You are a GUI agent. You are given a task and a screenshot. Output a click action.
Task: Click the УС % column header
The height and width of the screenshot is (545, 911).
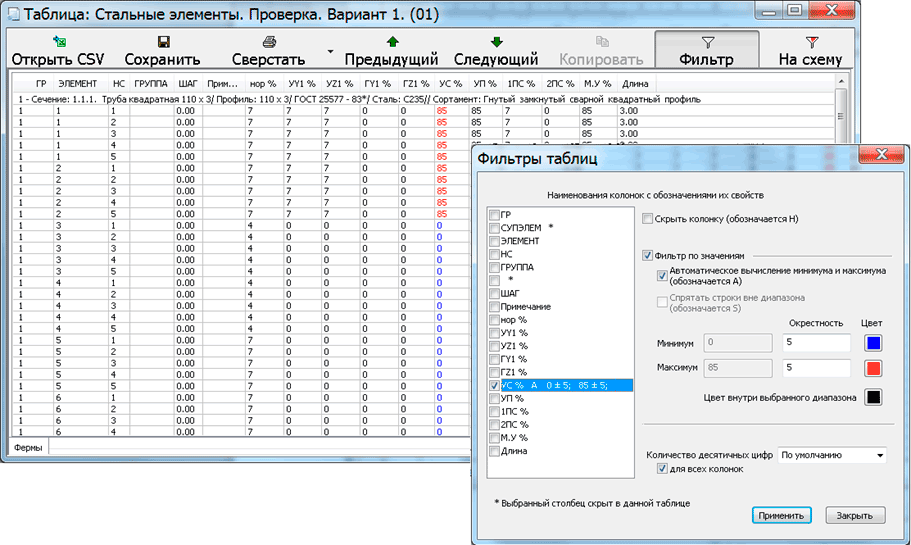point(450,84)
